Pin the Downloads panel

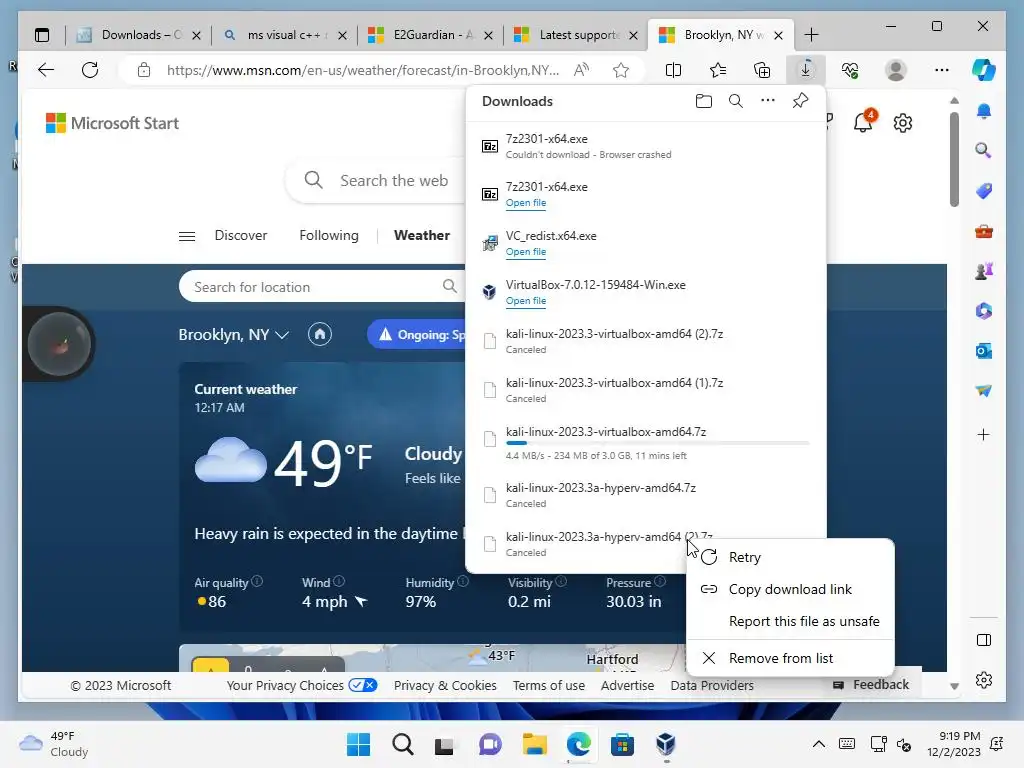point(800,101)
